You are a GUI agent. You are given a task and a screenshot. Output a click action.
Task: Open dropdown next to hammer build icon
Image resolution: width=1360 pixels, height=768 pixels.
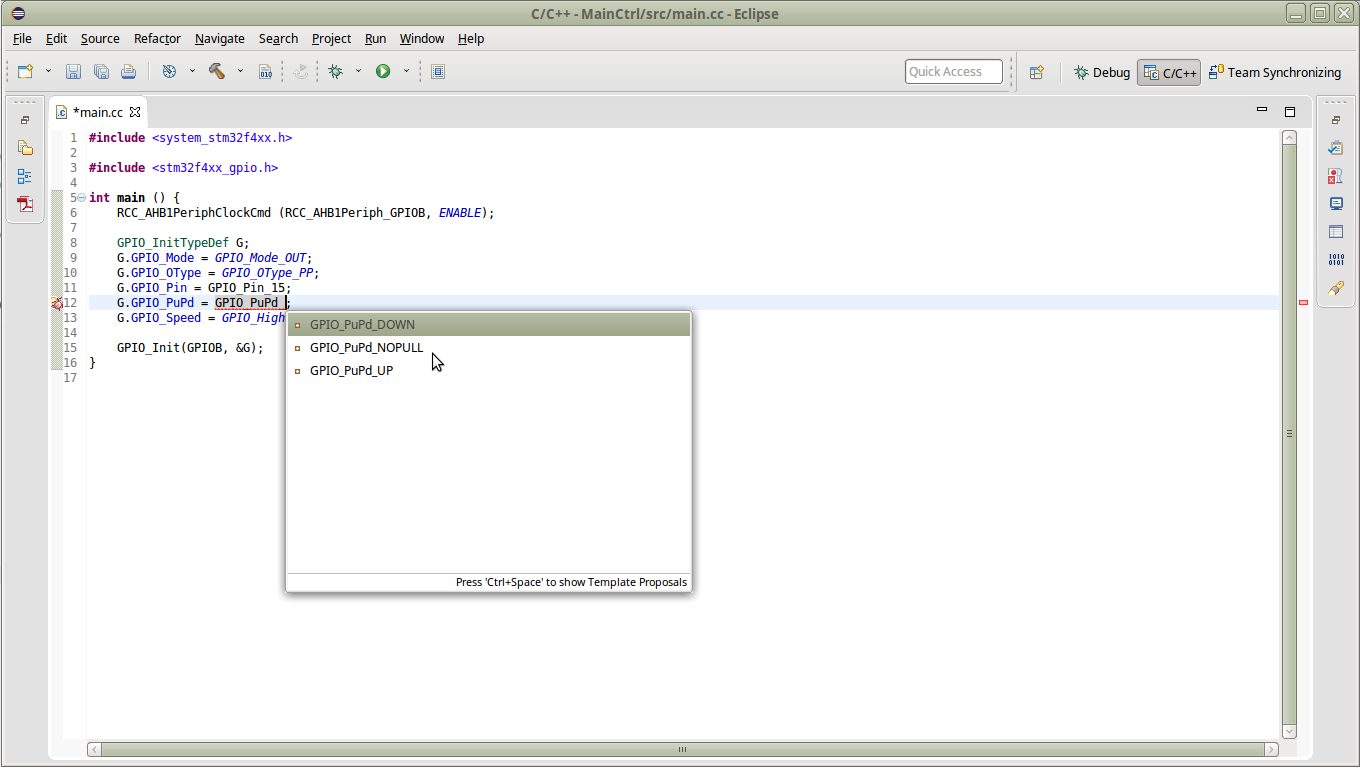[x=240, y=72]
